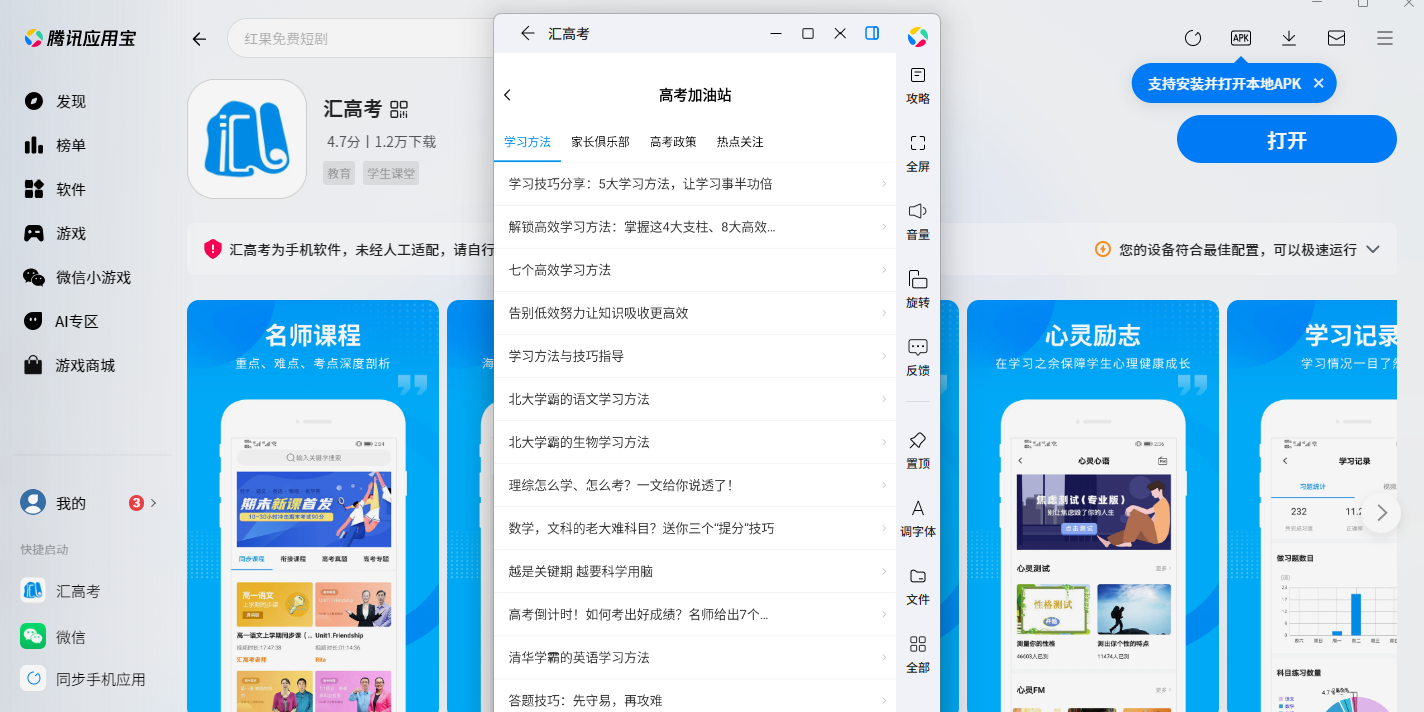Image resolution: width=1424 pixels, height=712 pixels.
Task: Click the blue 打开 button
Action: pyautogui.click(x=1286, y=139)
